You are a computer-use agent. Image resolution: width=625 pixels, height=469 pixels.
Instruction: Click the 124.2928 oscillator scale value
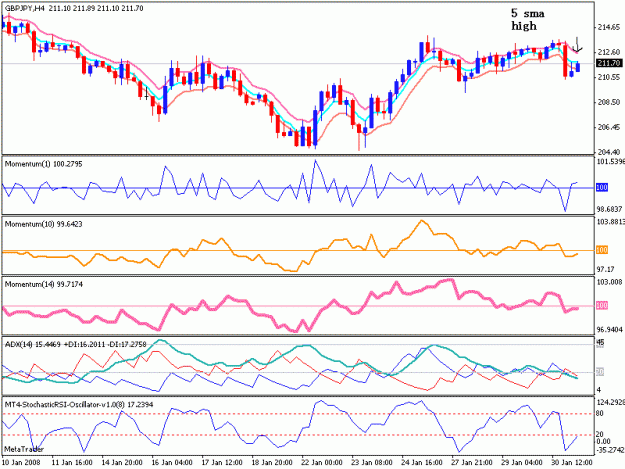coord(611,402)
